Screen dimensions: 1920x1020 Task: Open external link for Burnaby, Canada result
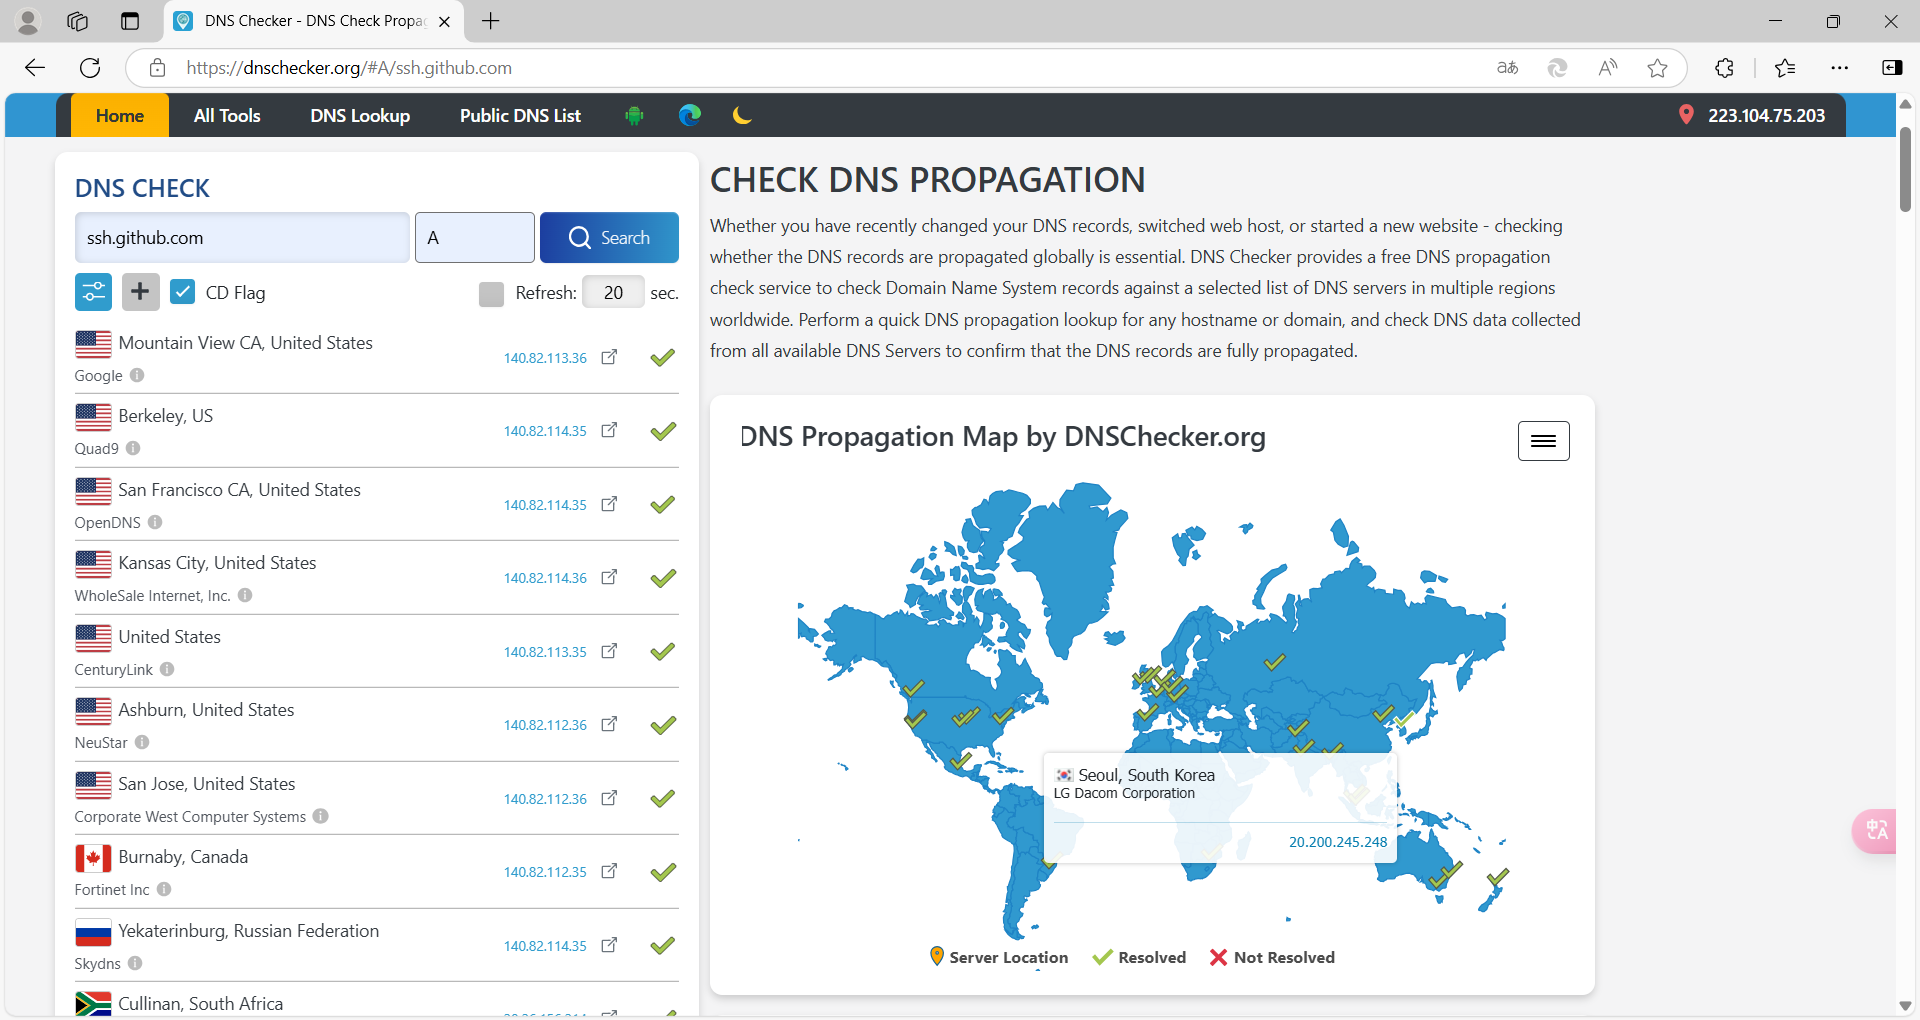pos(609,871)
